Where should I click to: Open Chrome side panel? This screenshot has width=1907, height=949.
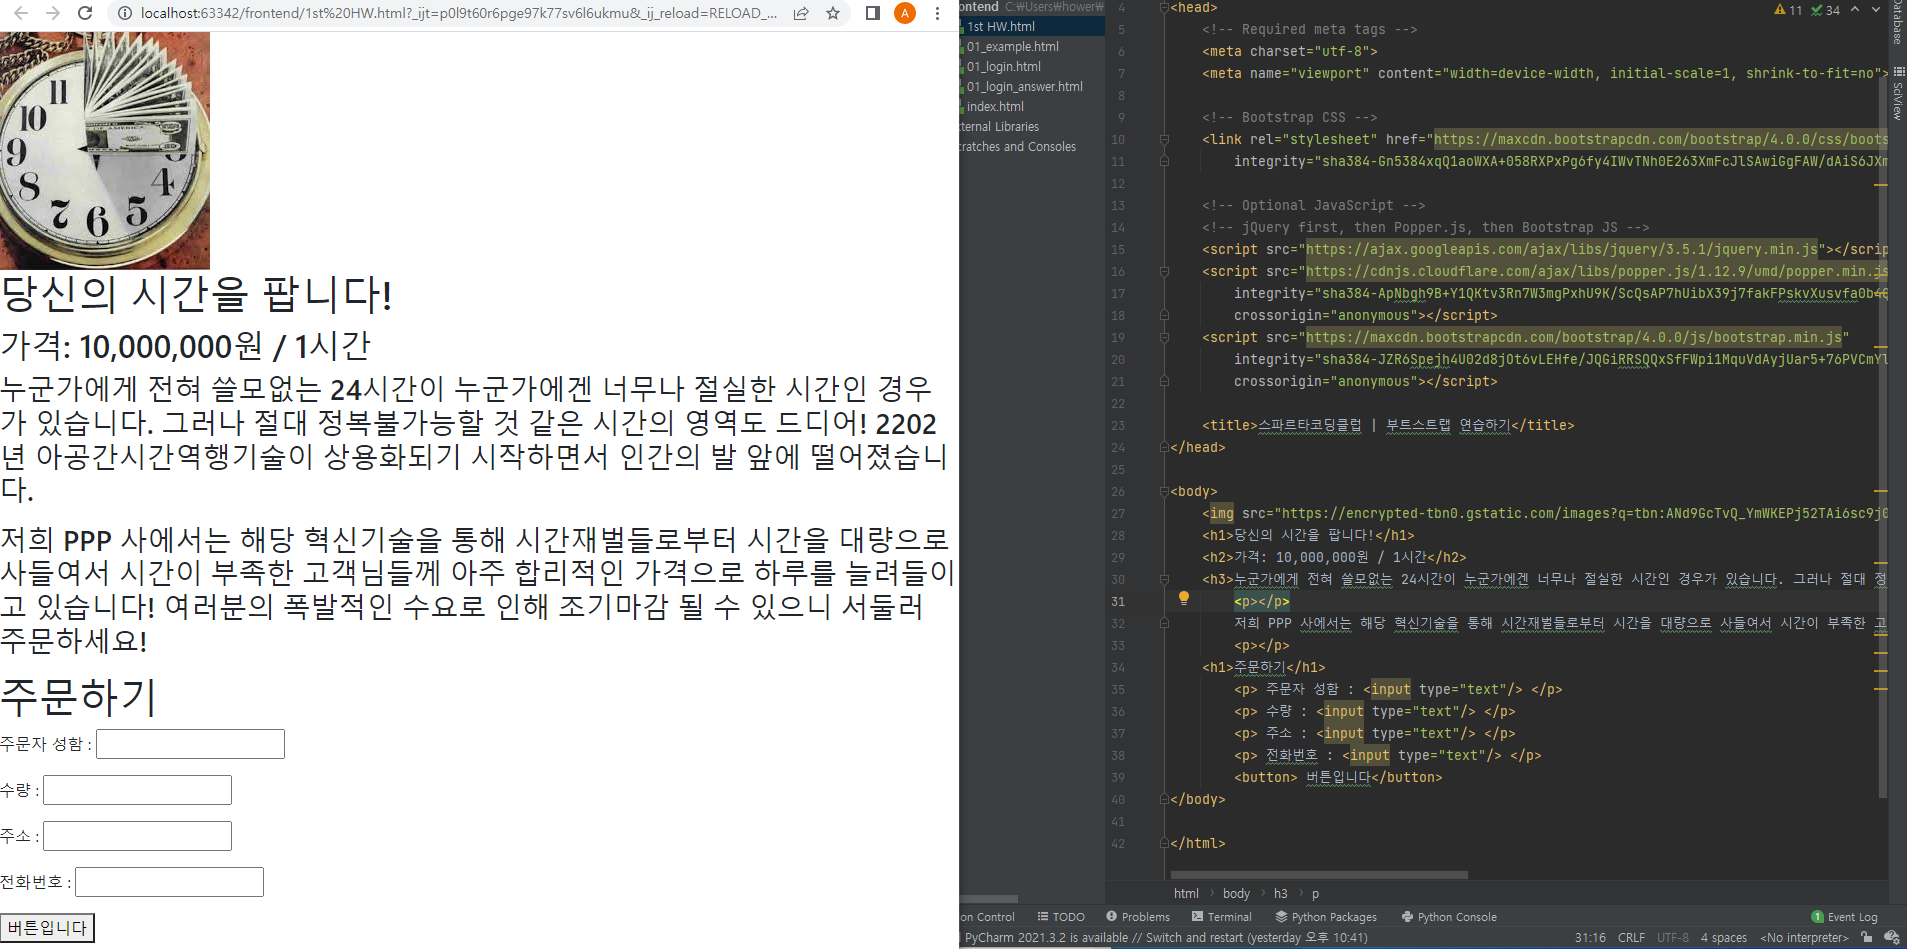click(873, 13)
